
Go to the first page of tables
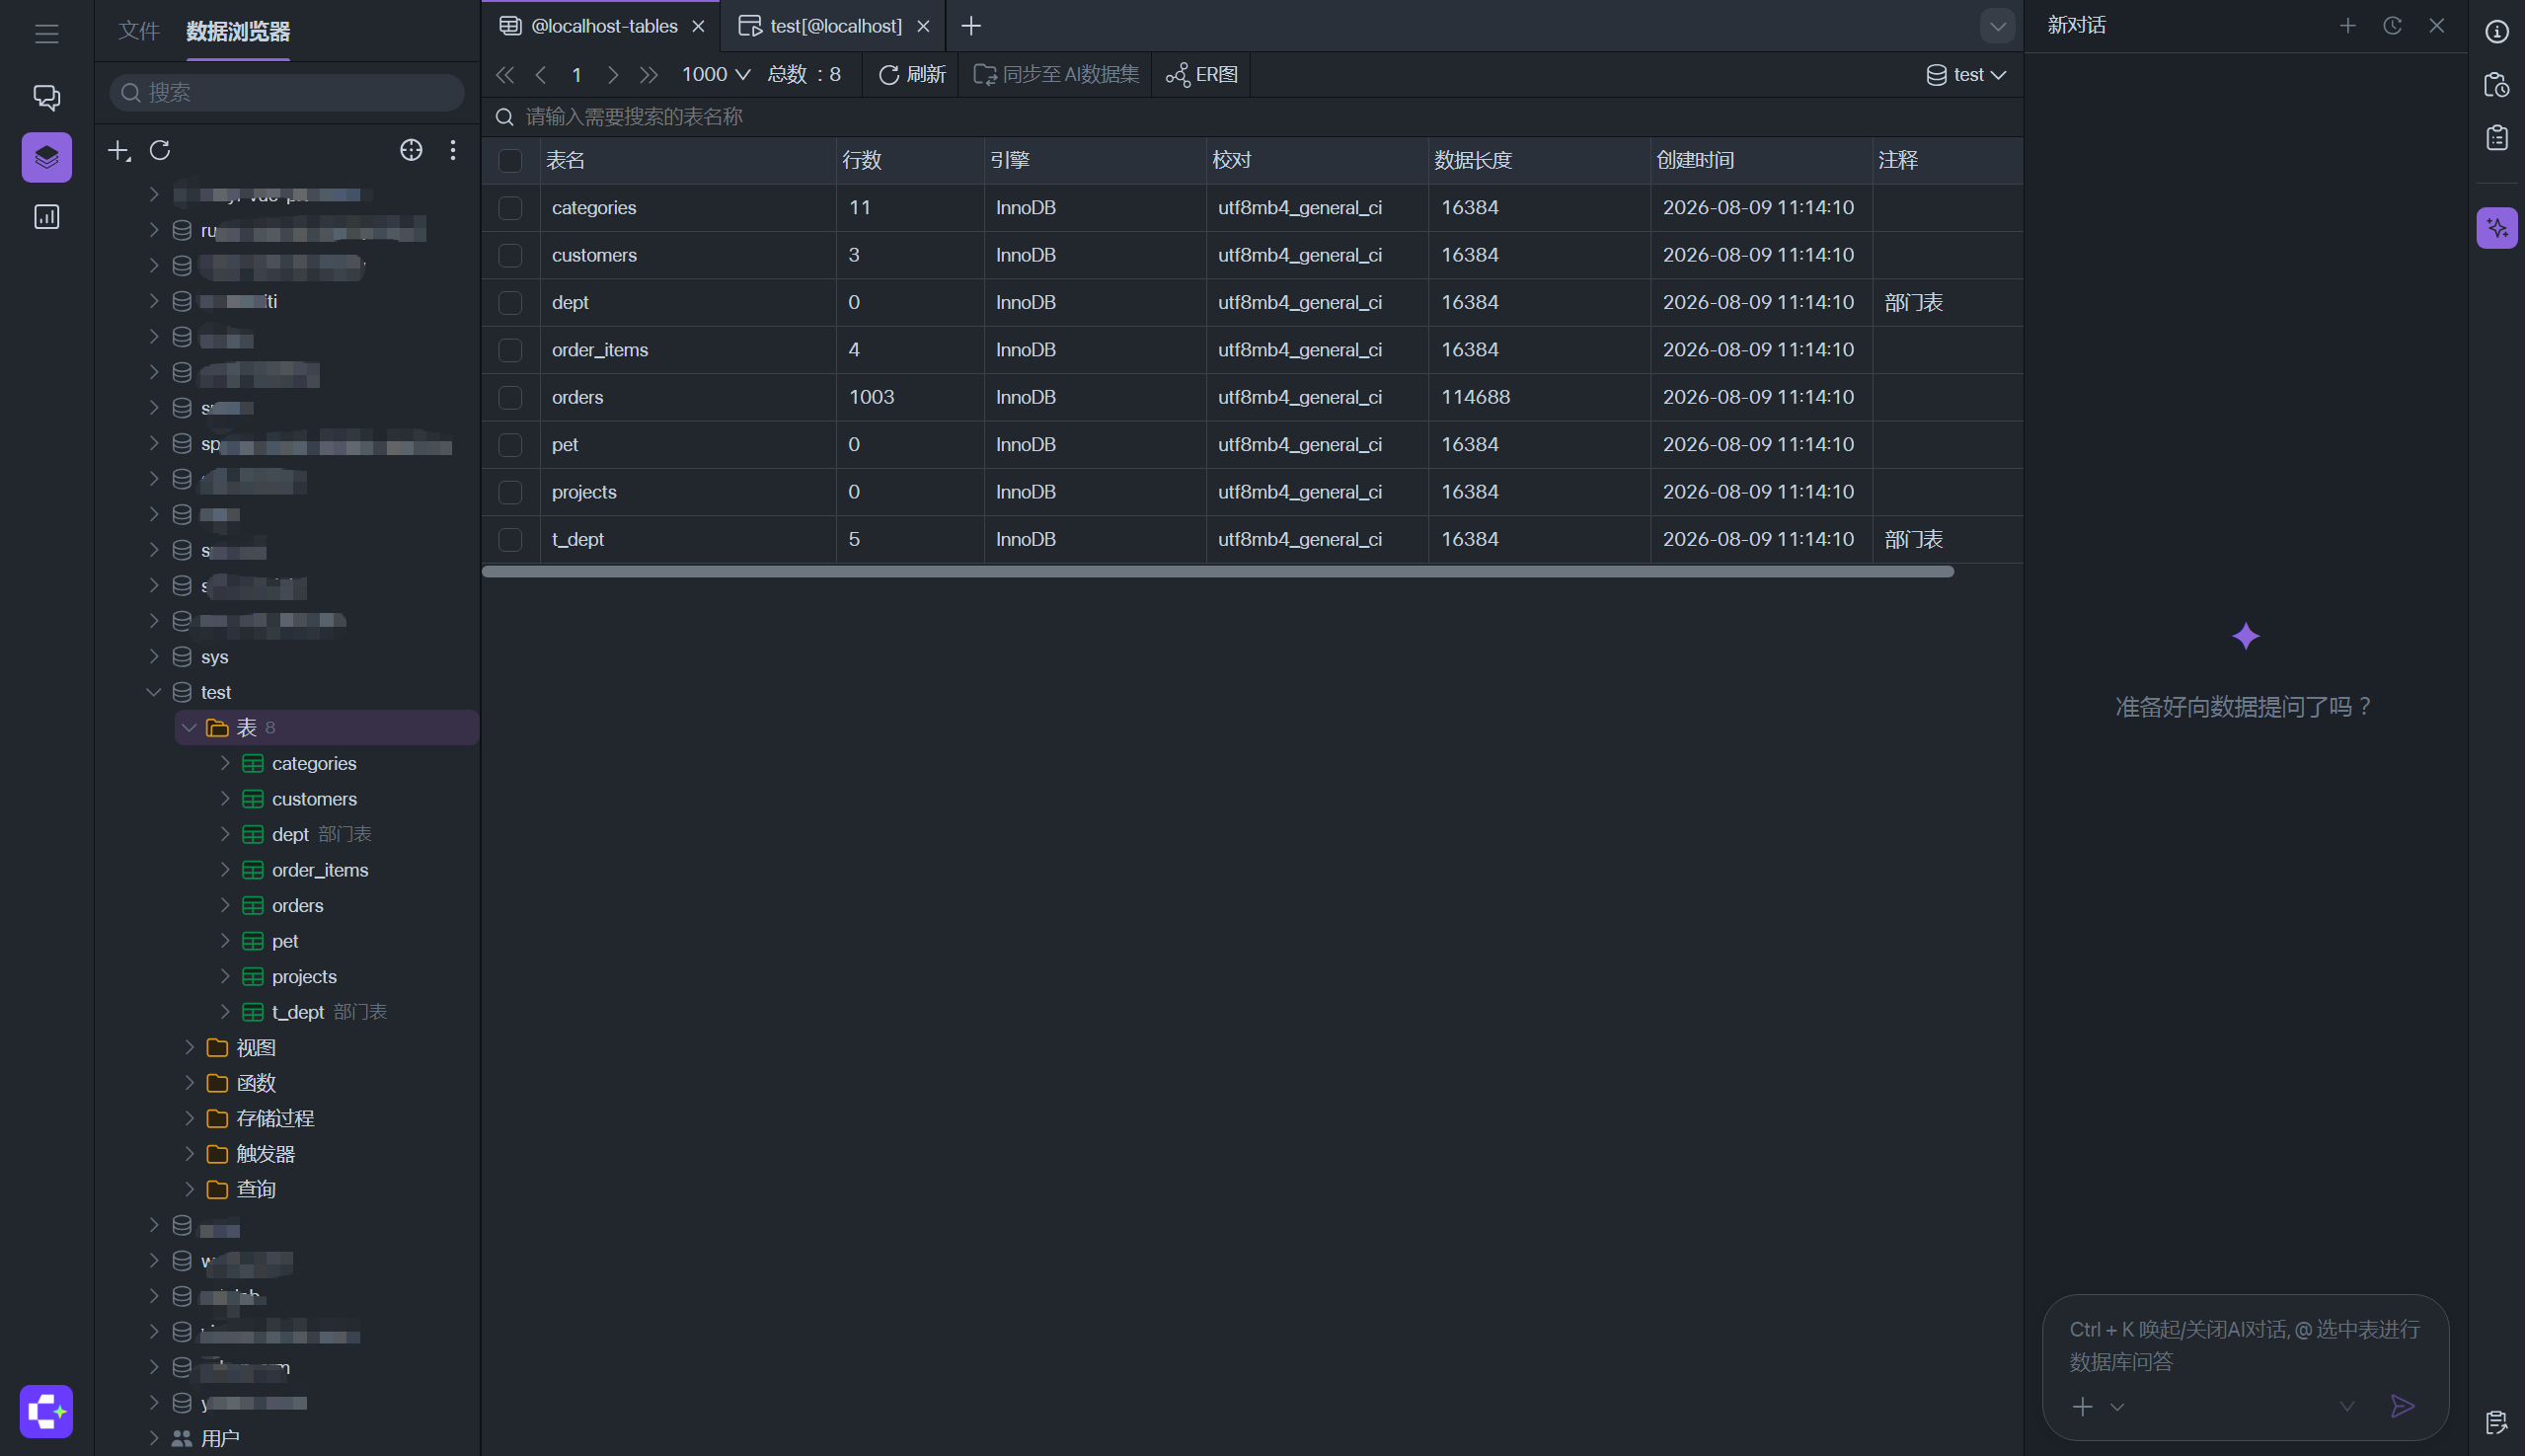point(505,75)
